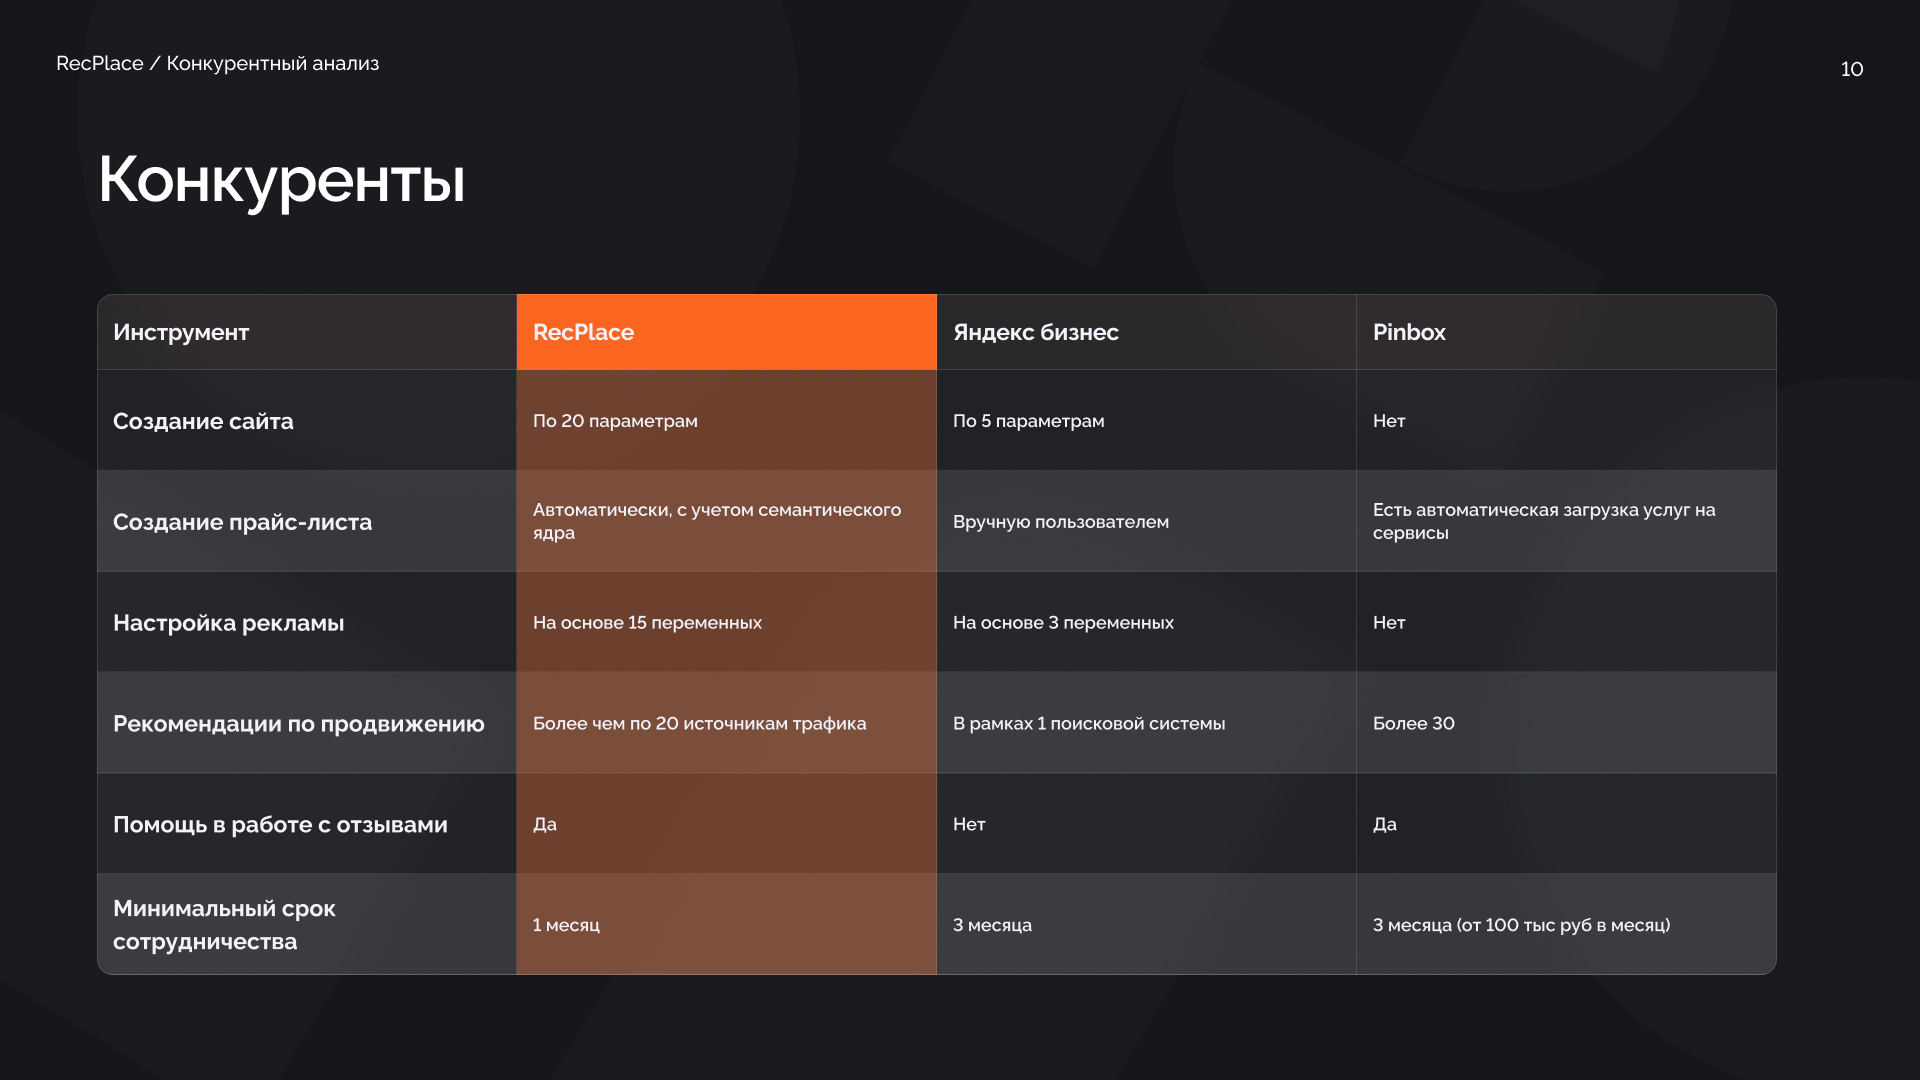Image resolution: width=1920 pixels, height=1080 pixels.
Task: Select the Pinbox column header
Action: tap(1409, 332)
